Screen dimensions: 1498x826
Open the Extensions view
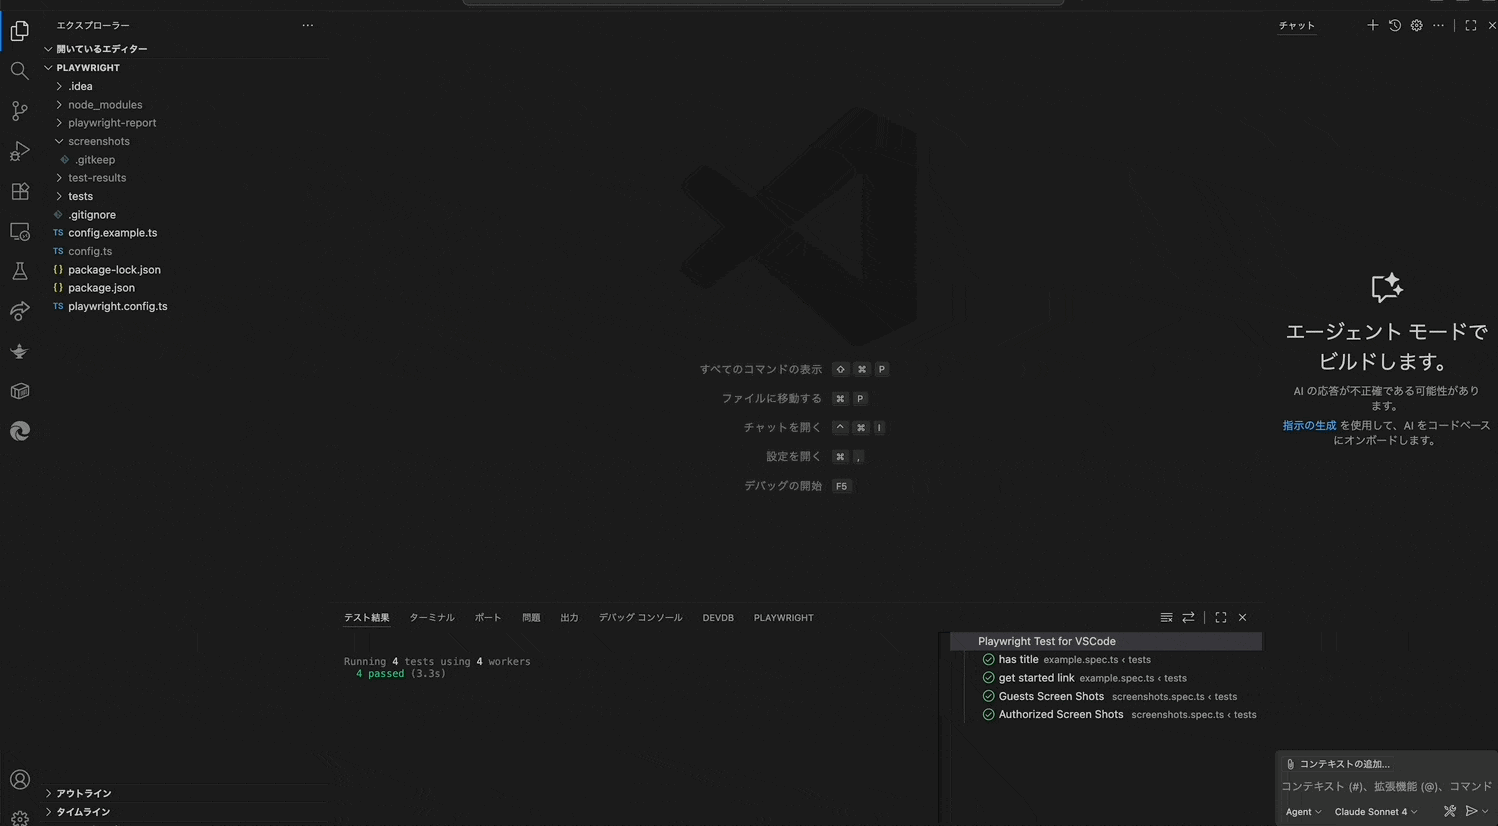(19, 191)
